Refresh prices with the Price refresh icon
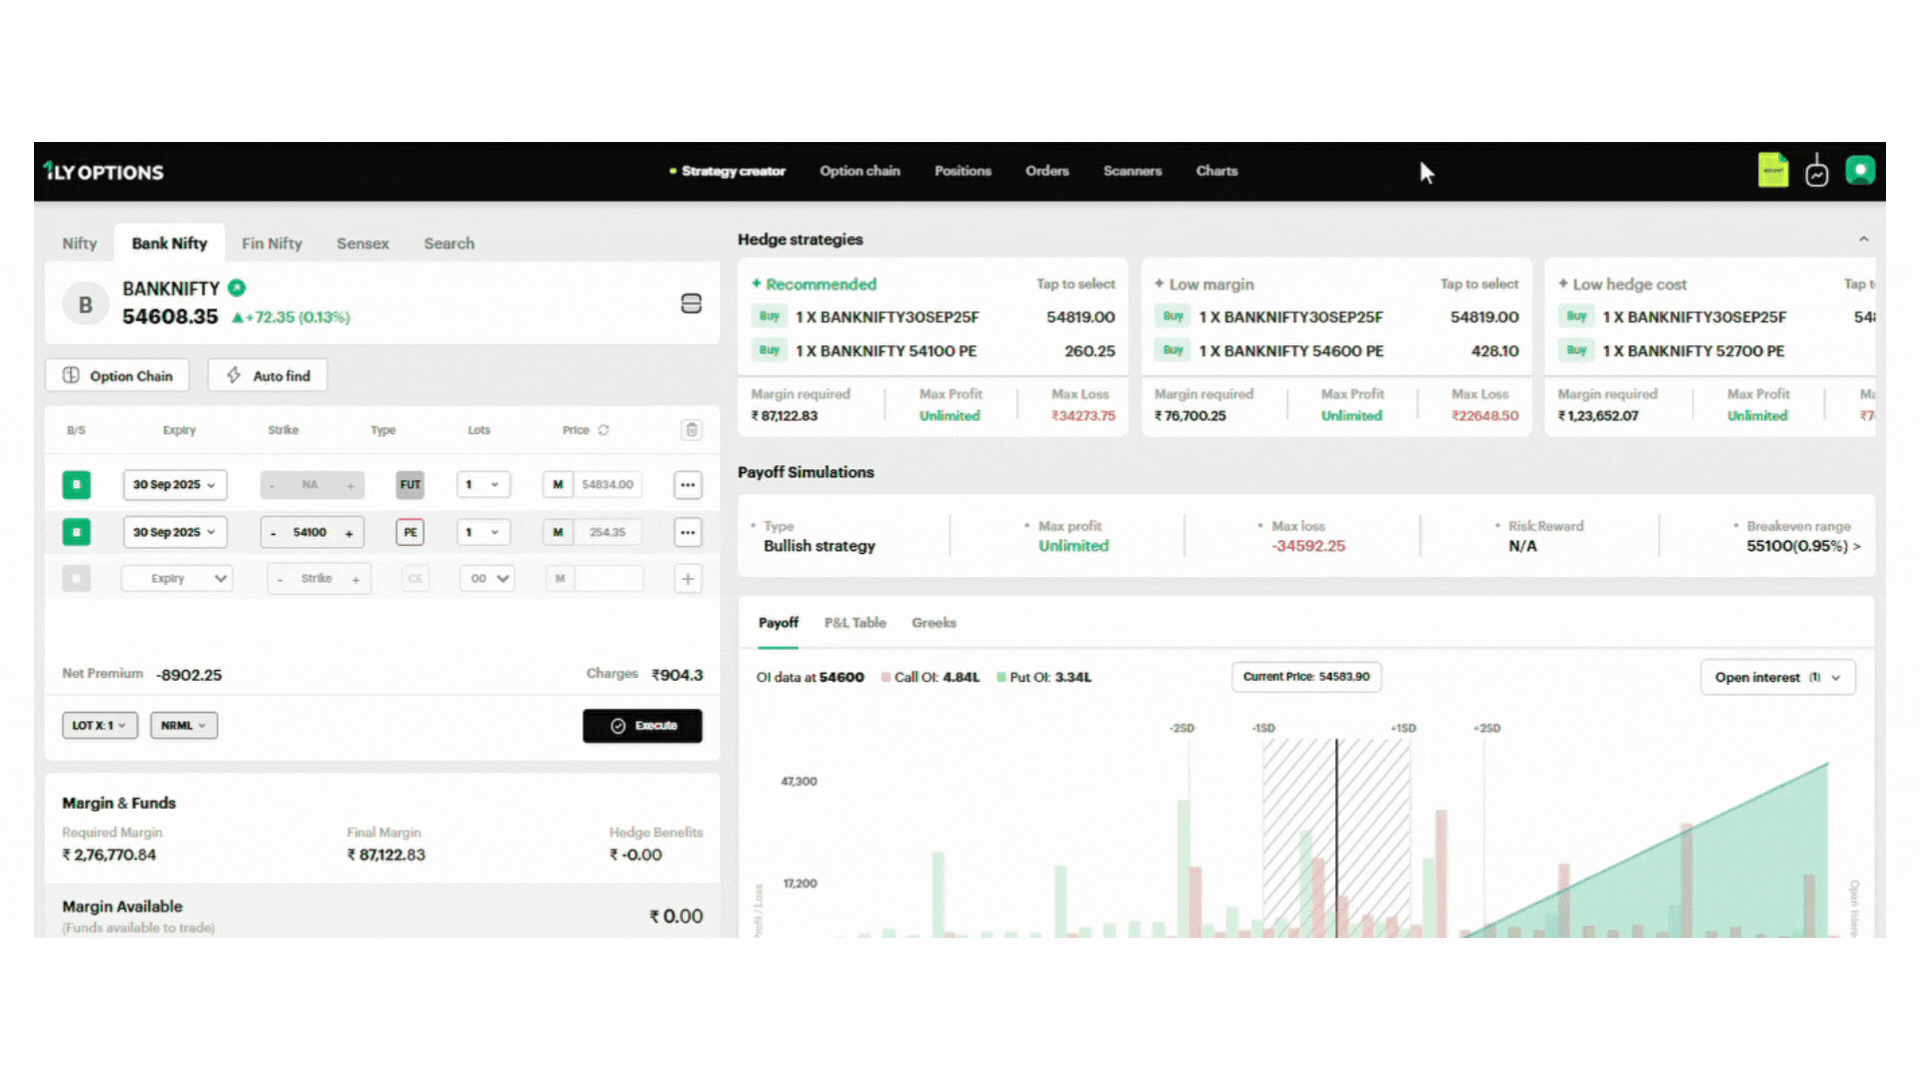This screenshot has height=1080, width=1920. (x=604, y=430)
